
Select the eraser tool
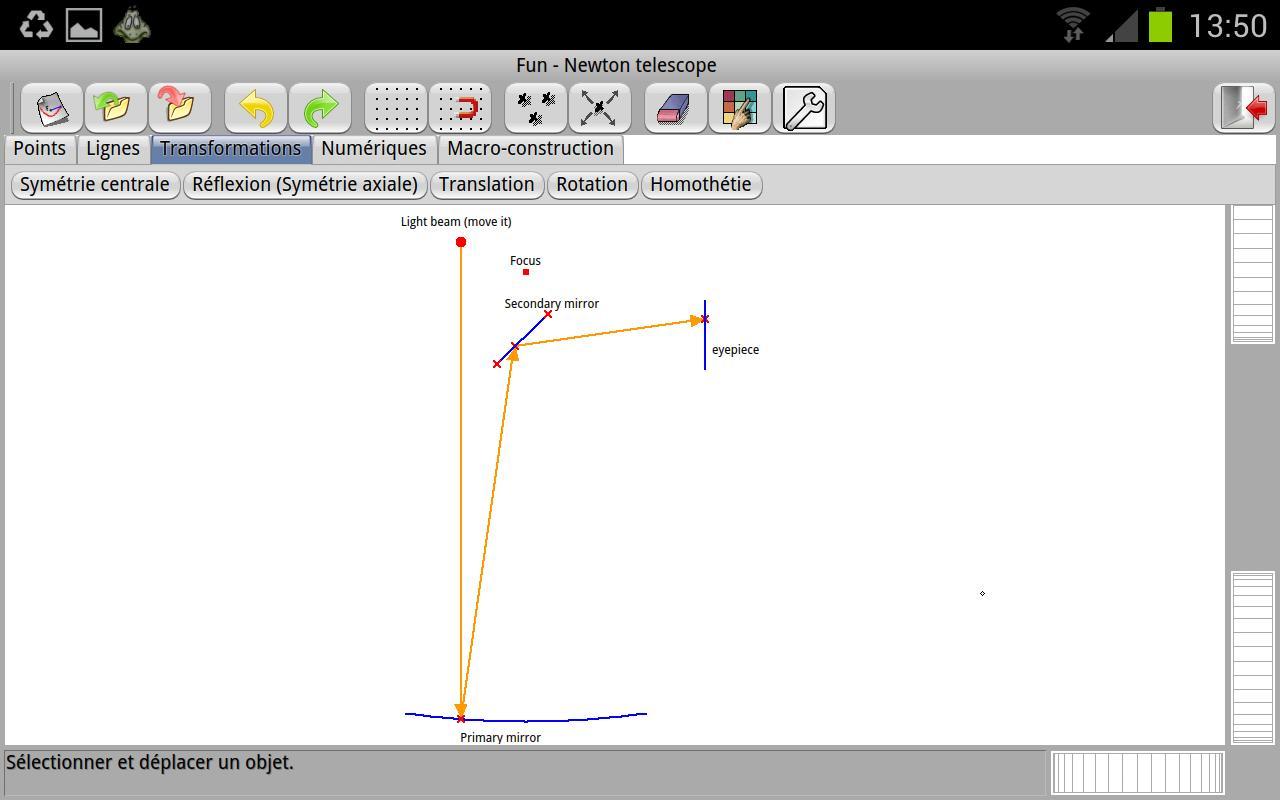[676, 108]
